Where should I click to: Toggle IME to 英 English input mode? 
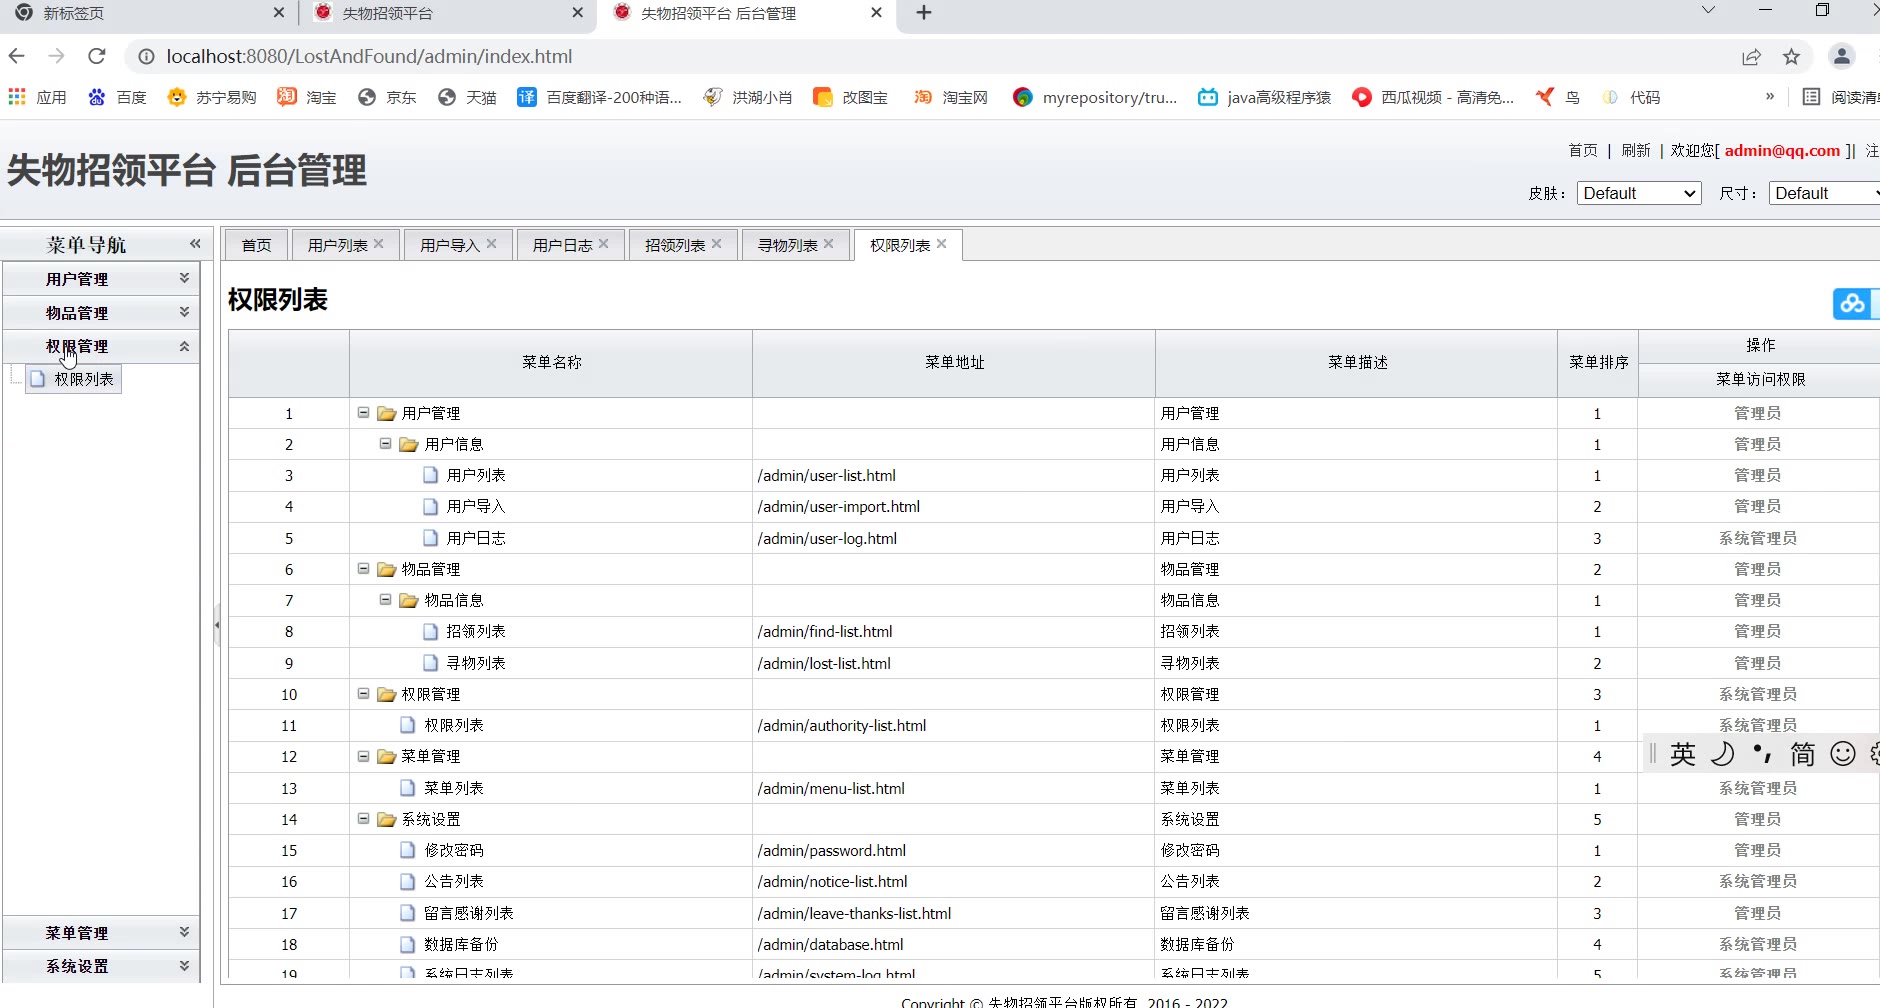click(x=1683, y=754)
